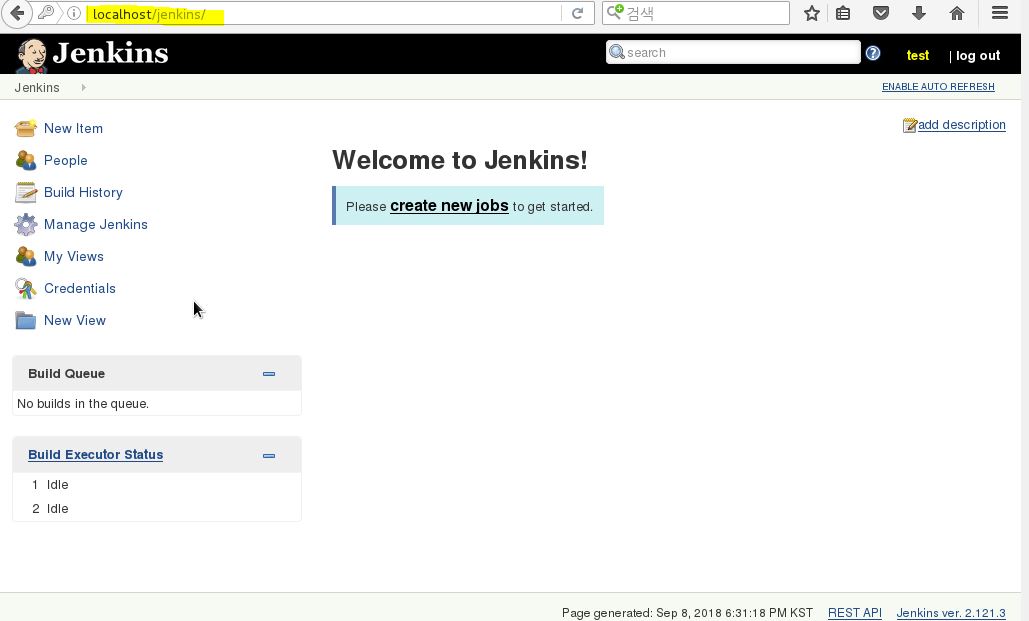Click the add description notepad icon
Screen dimensions: 1029x621
[910, 125]
